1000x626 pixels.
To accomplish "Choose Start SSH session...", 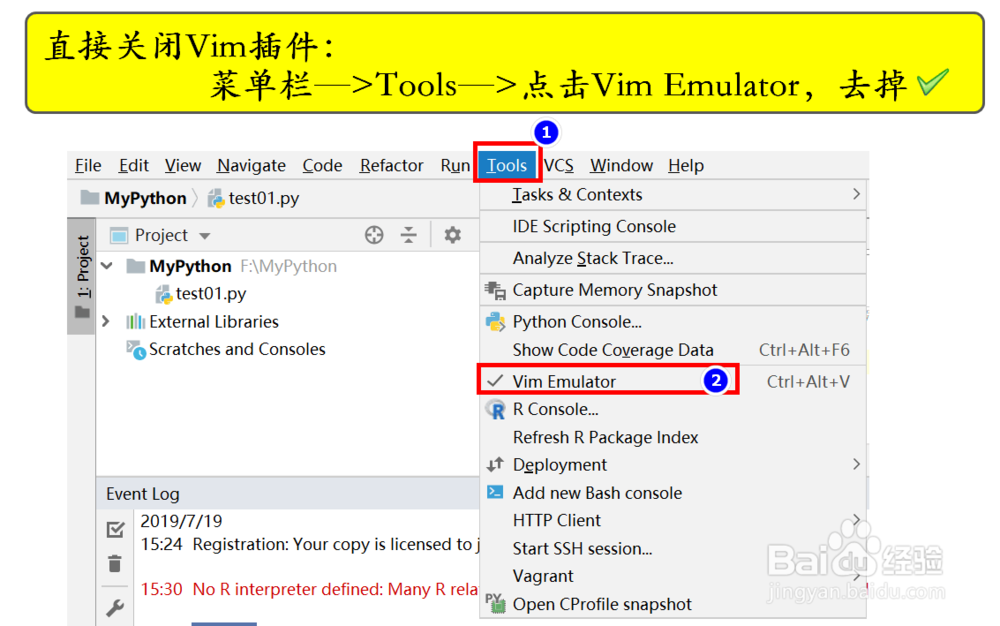I will coord(673,548).
